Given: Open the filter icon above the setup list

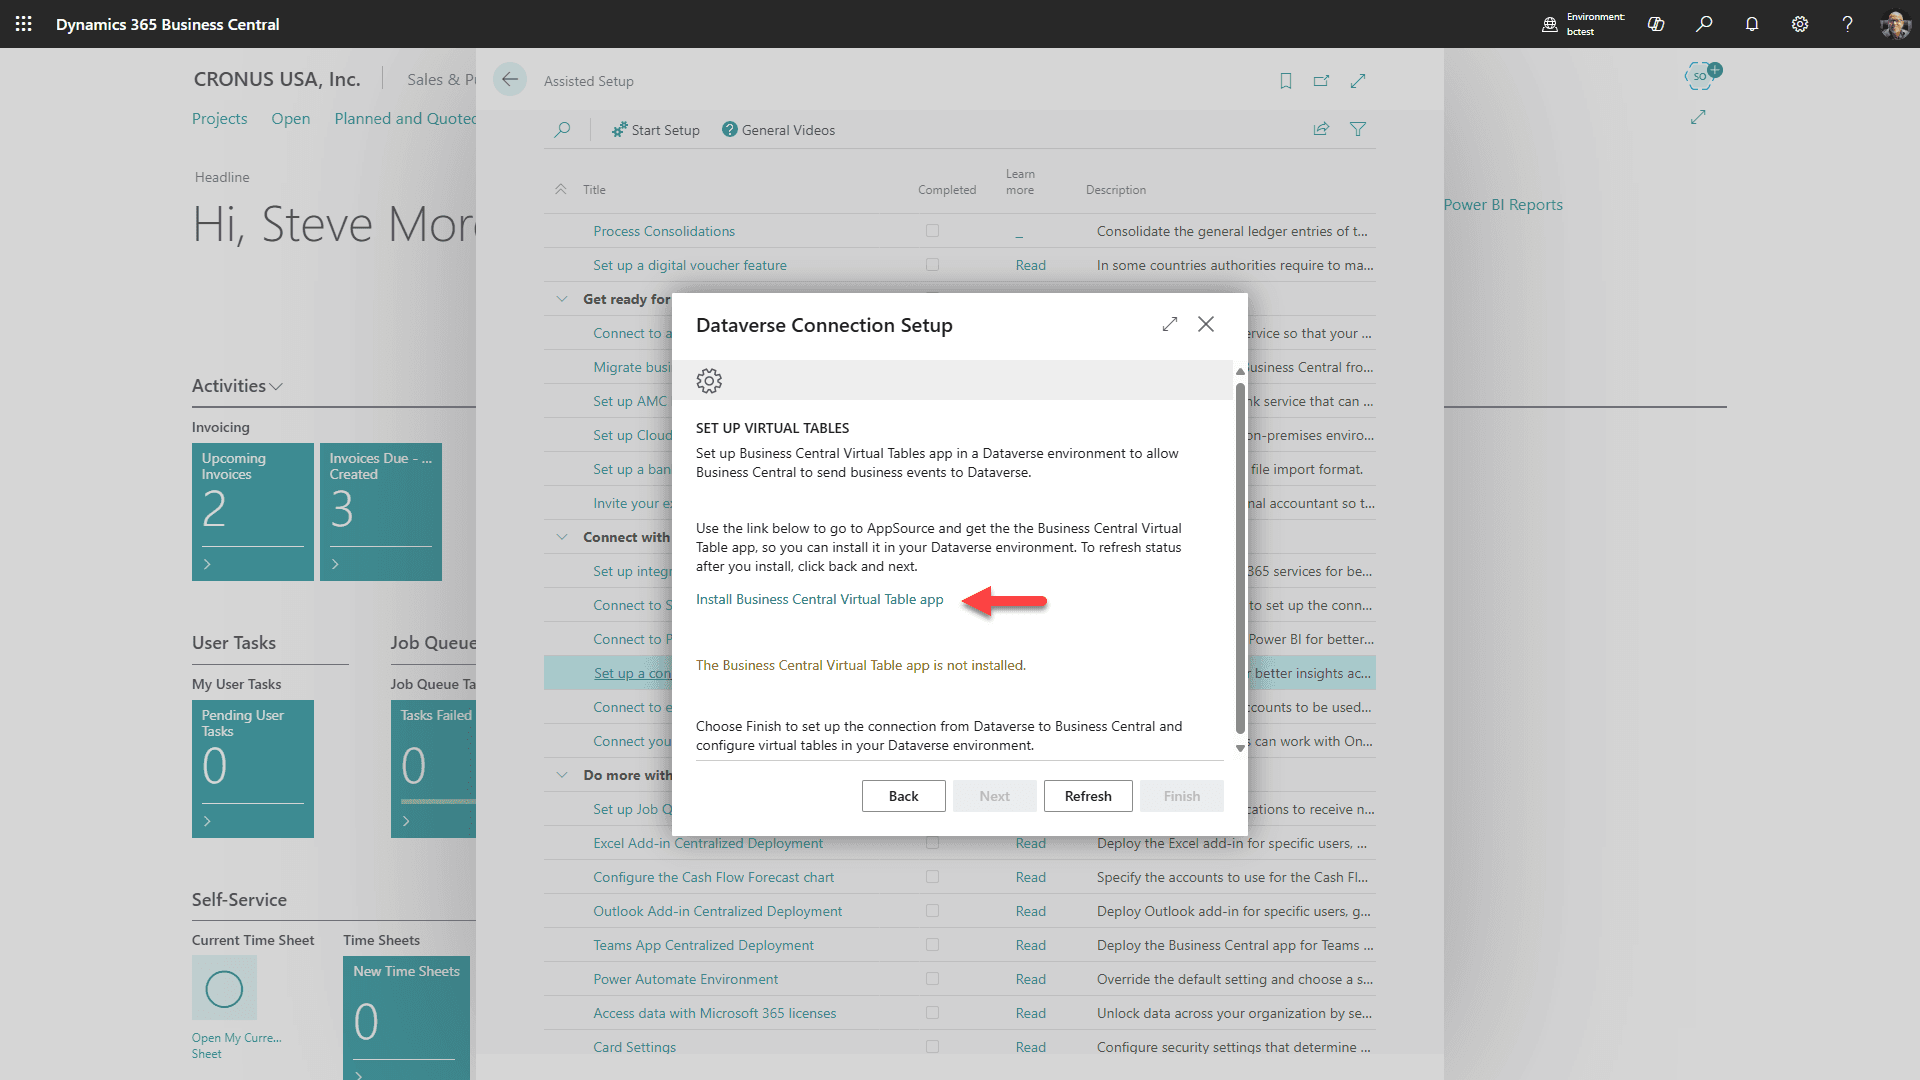Looking at the screenshot, I should [1358, 128].
